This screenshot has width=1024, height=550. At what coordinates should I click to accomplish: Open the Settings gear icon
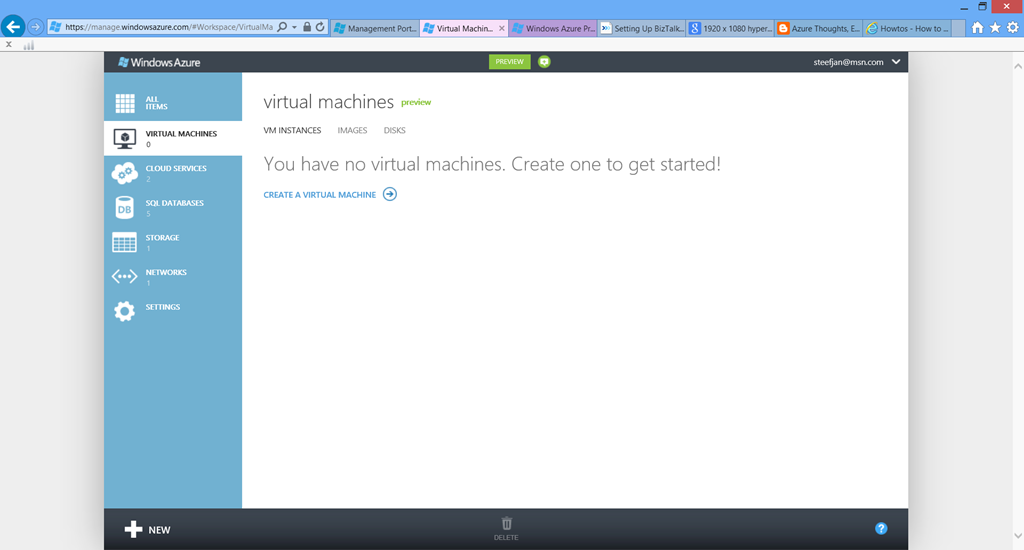pos(125,312)
